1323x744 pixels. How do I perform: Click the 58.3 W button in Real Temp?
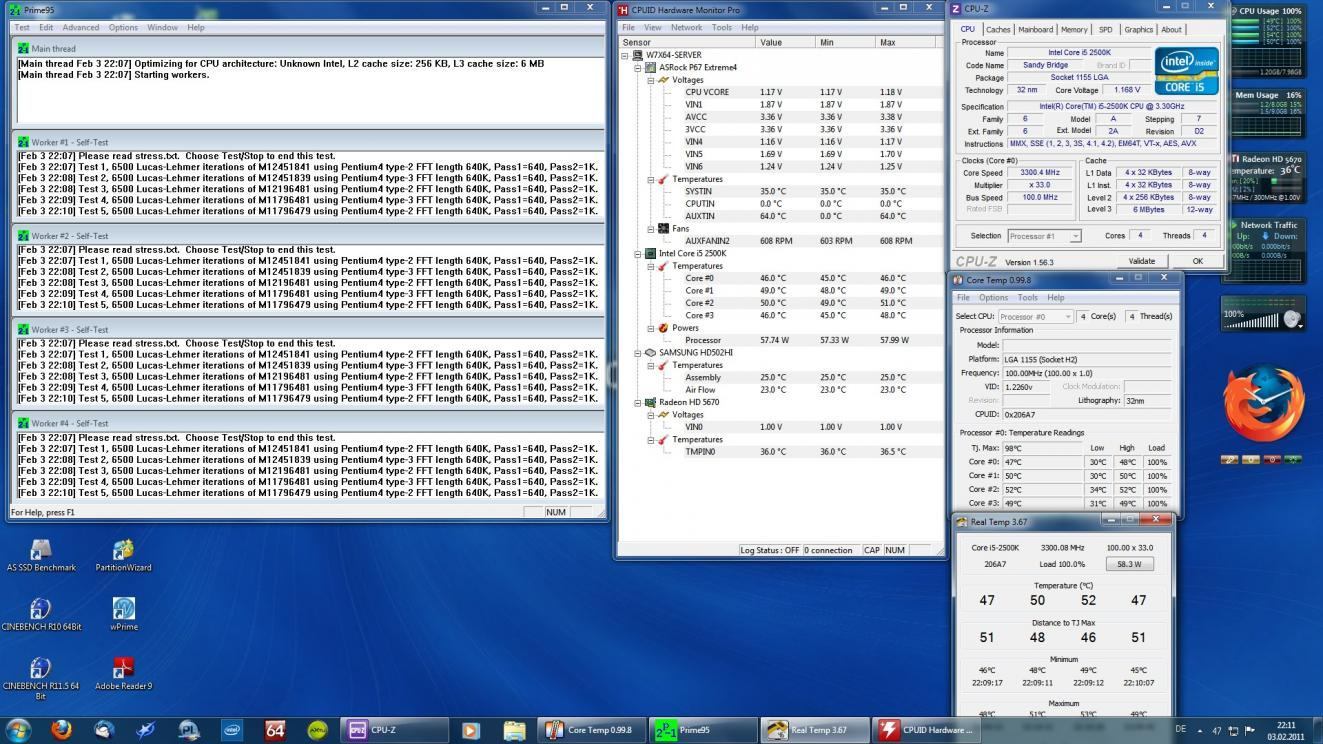1129,564
